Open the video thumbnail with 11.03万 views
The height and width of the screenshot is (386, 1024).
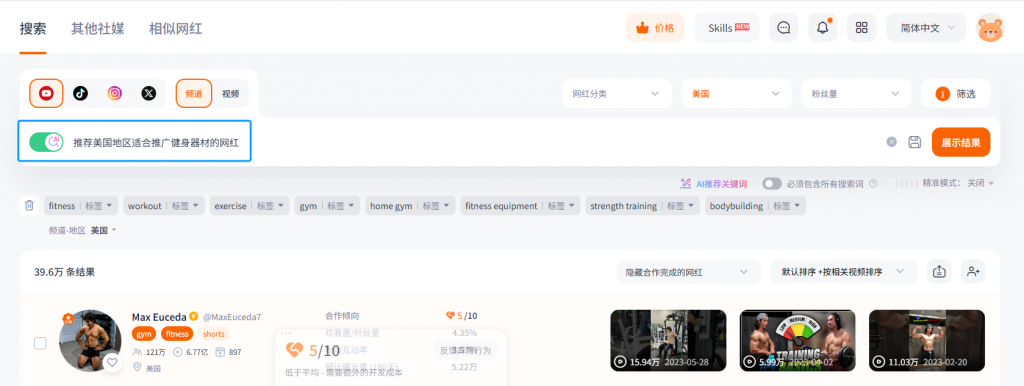click(927, 340)
